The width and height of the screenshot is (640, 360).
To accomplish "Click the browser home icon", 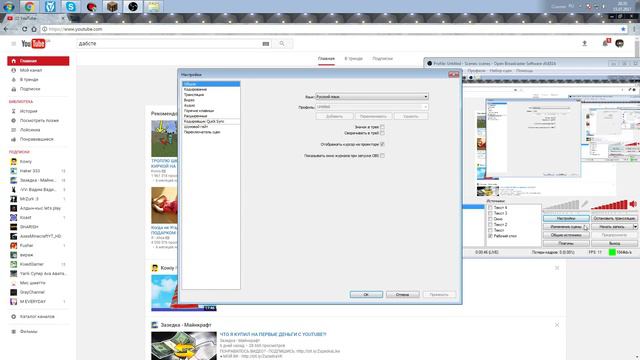I will tap(34, 29).
